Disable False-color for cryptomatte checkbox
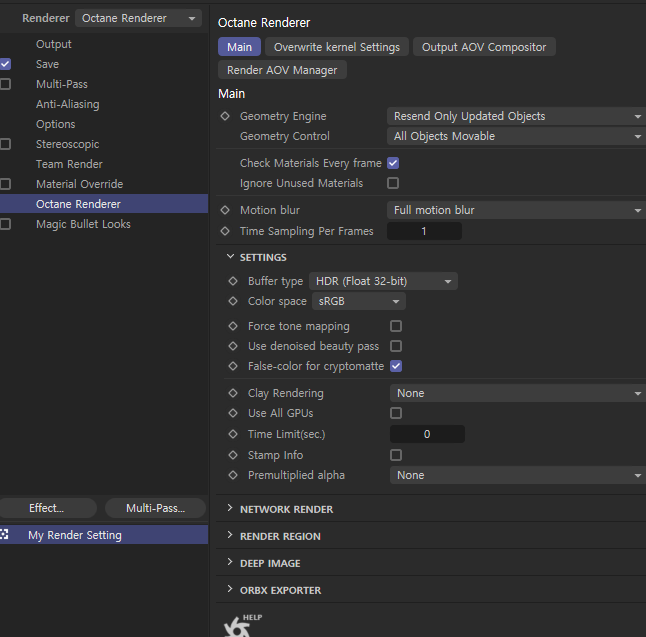The width and height of the screenshot is (646, 637). 396,366
